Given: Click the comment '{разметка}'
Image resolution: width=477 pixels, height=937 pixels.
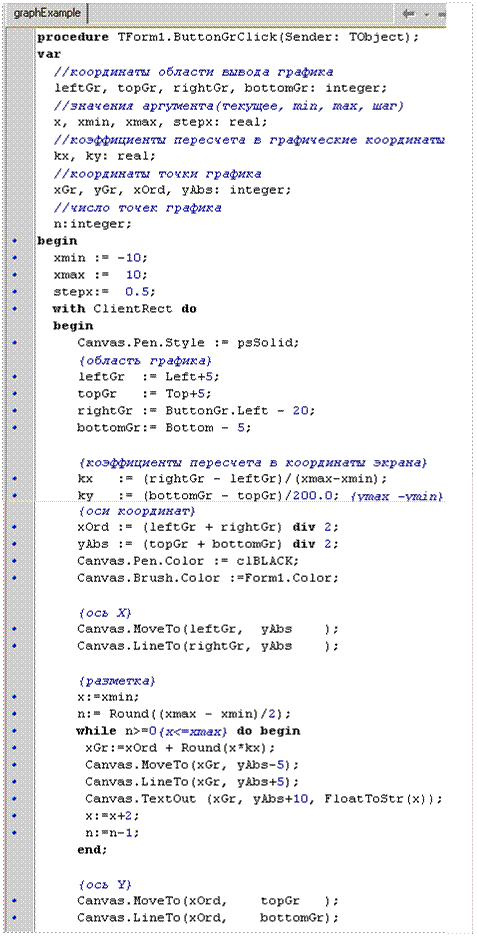Looking at the screenshot, I should (x=118, y=681).
